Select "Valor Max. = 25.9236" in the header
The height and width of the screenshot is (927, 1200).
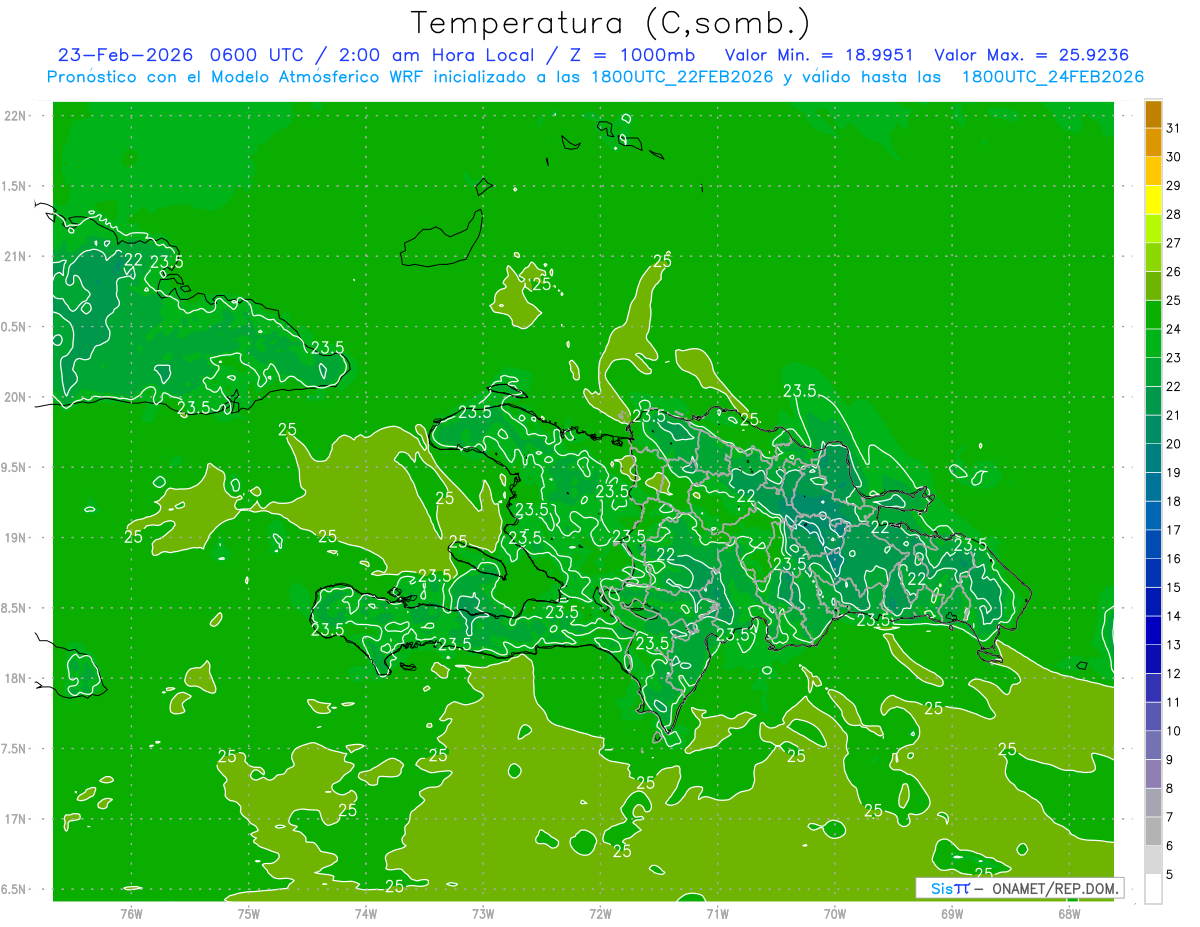click(x=1032, y=55)
